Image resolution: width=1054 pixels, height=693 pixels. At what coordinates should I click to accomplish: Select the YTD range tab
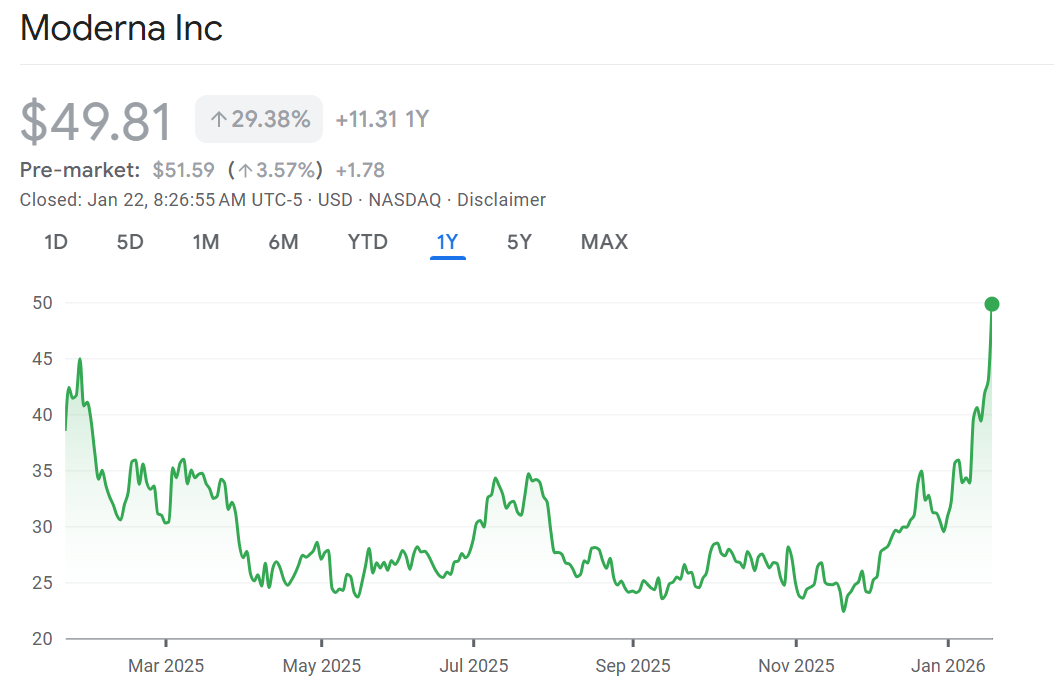tap(367, 242)
